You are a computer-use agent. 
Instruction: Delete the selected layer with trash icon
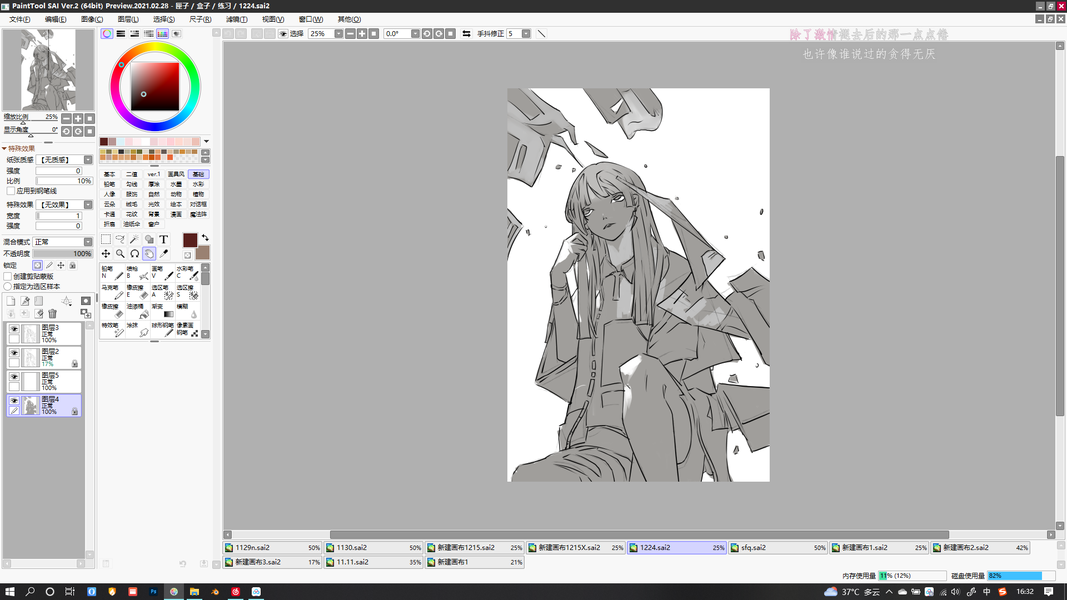pyautogui.click(x=52, y=314)
